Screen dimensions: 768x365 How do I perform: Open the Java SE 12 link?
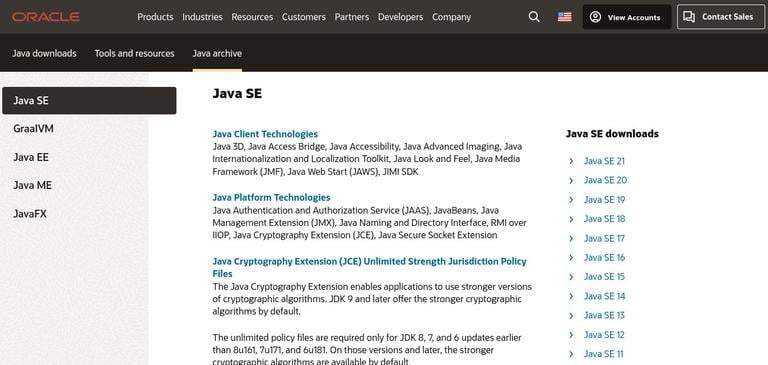coord(604,335)
